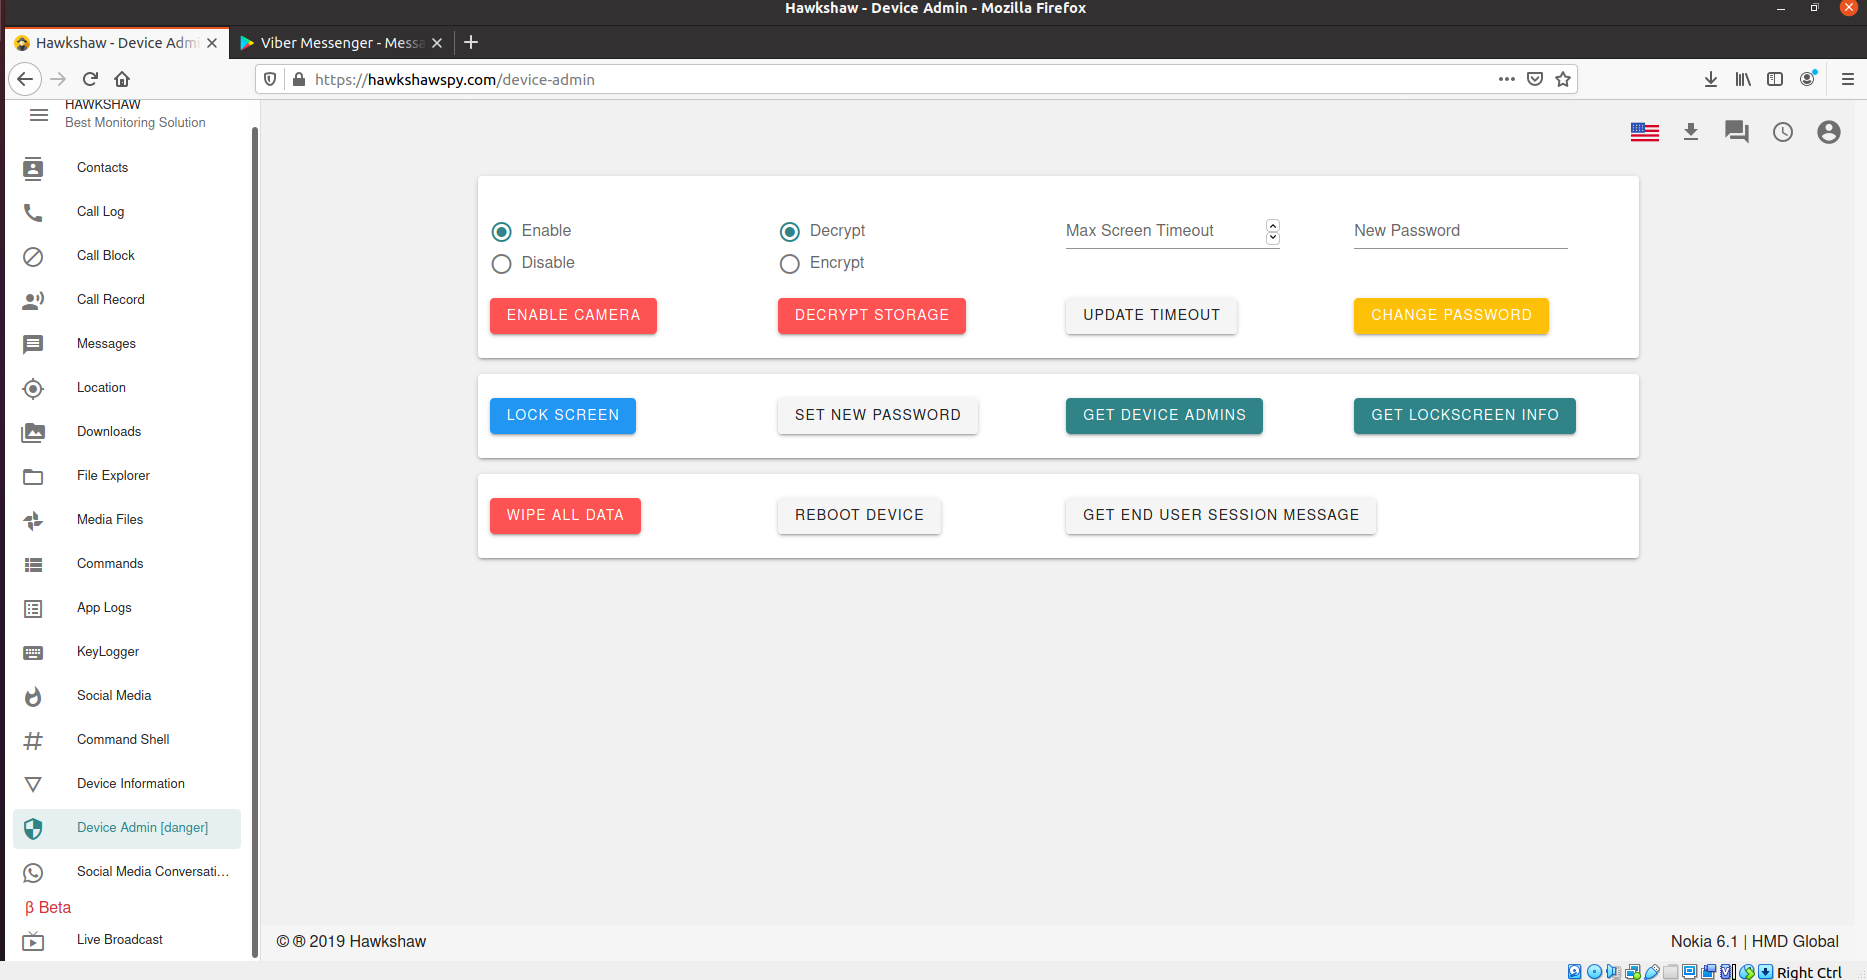Click the REBOOT DEVICE button
The height and width of the screenshot is (980, 1867).
(x=859, y=515)
